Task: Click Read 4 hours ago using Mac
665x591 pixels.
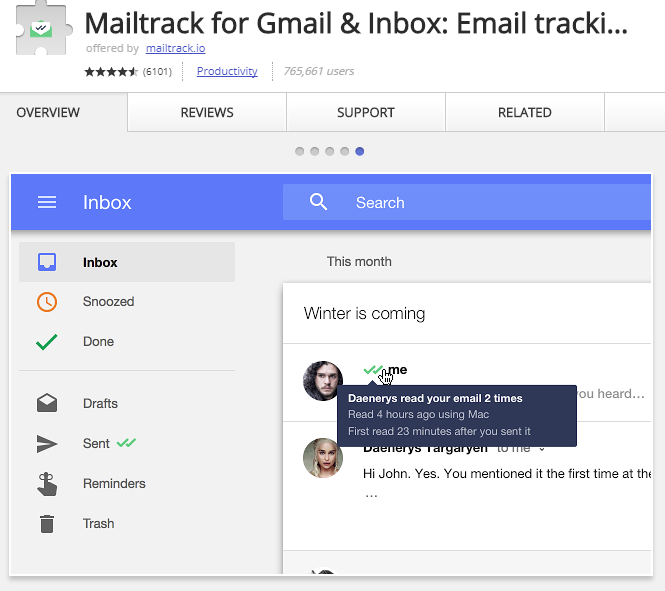Action: (x=419, y=414)
